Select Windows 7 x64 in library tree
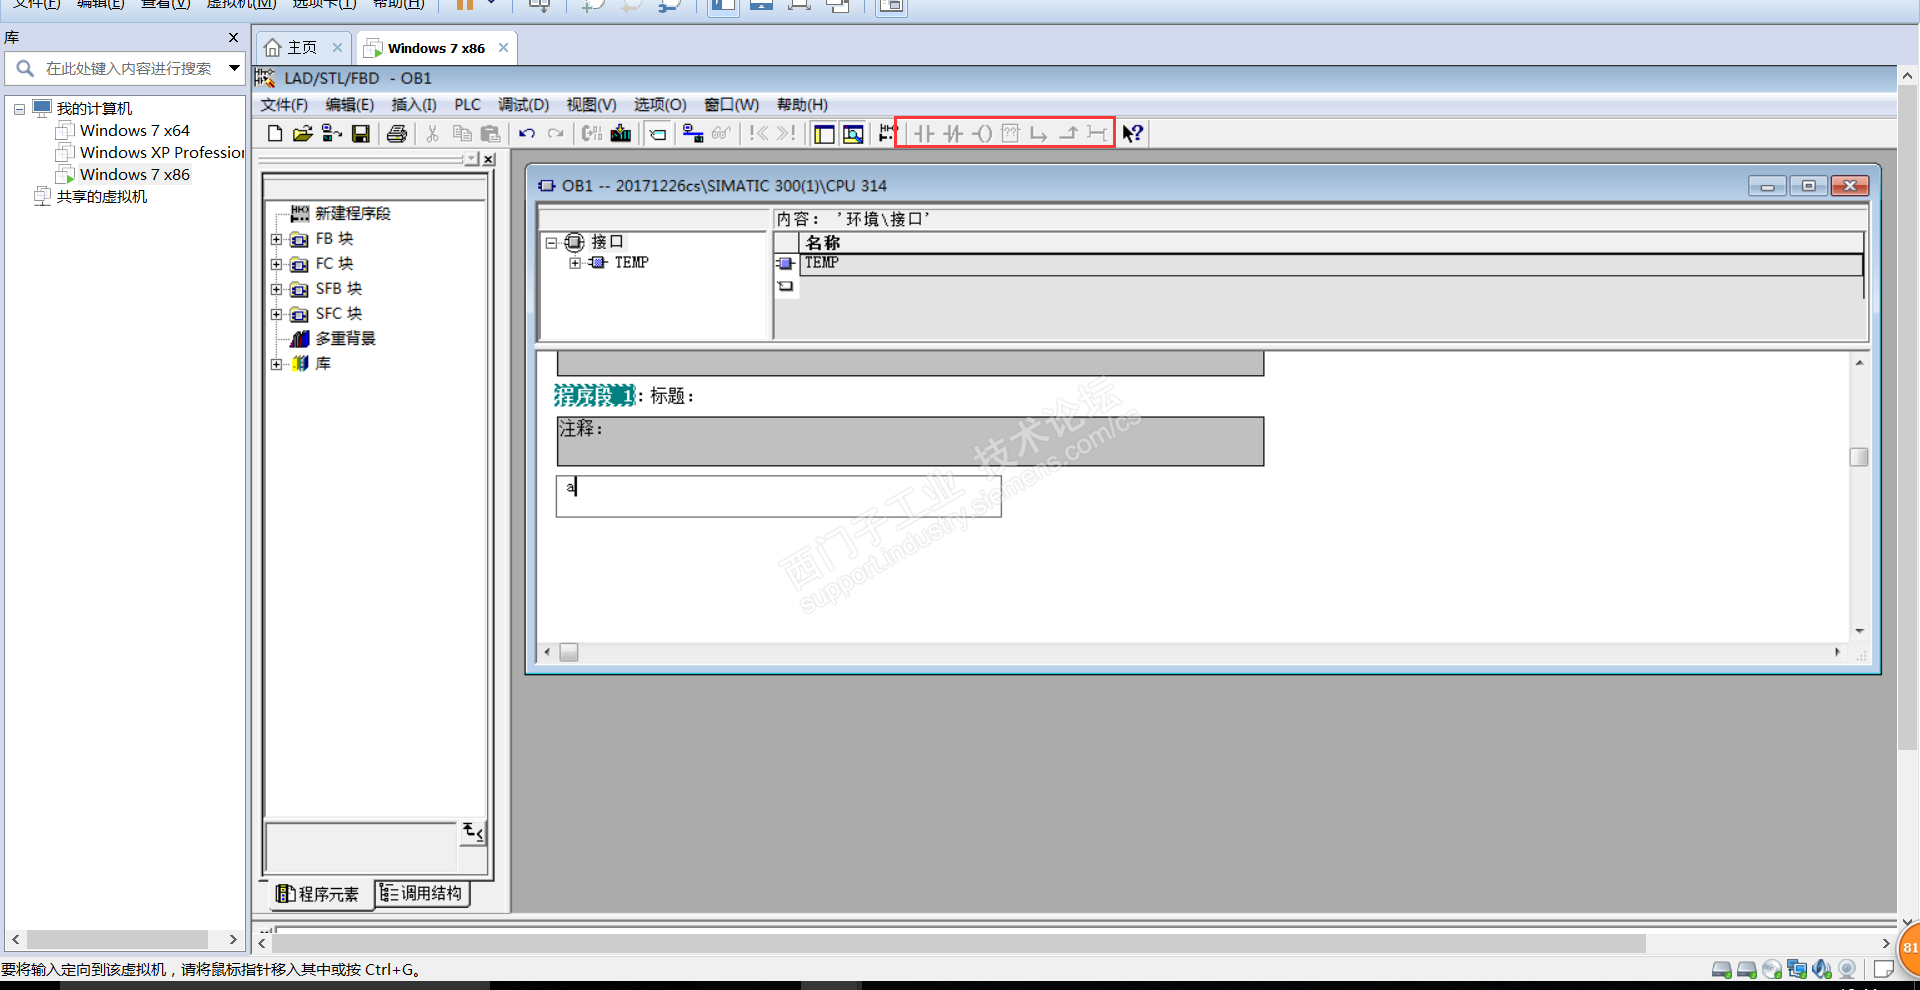 point(134,131)
